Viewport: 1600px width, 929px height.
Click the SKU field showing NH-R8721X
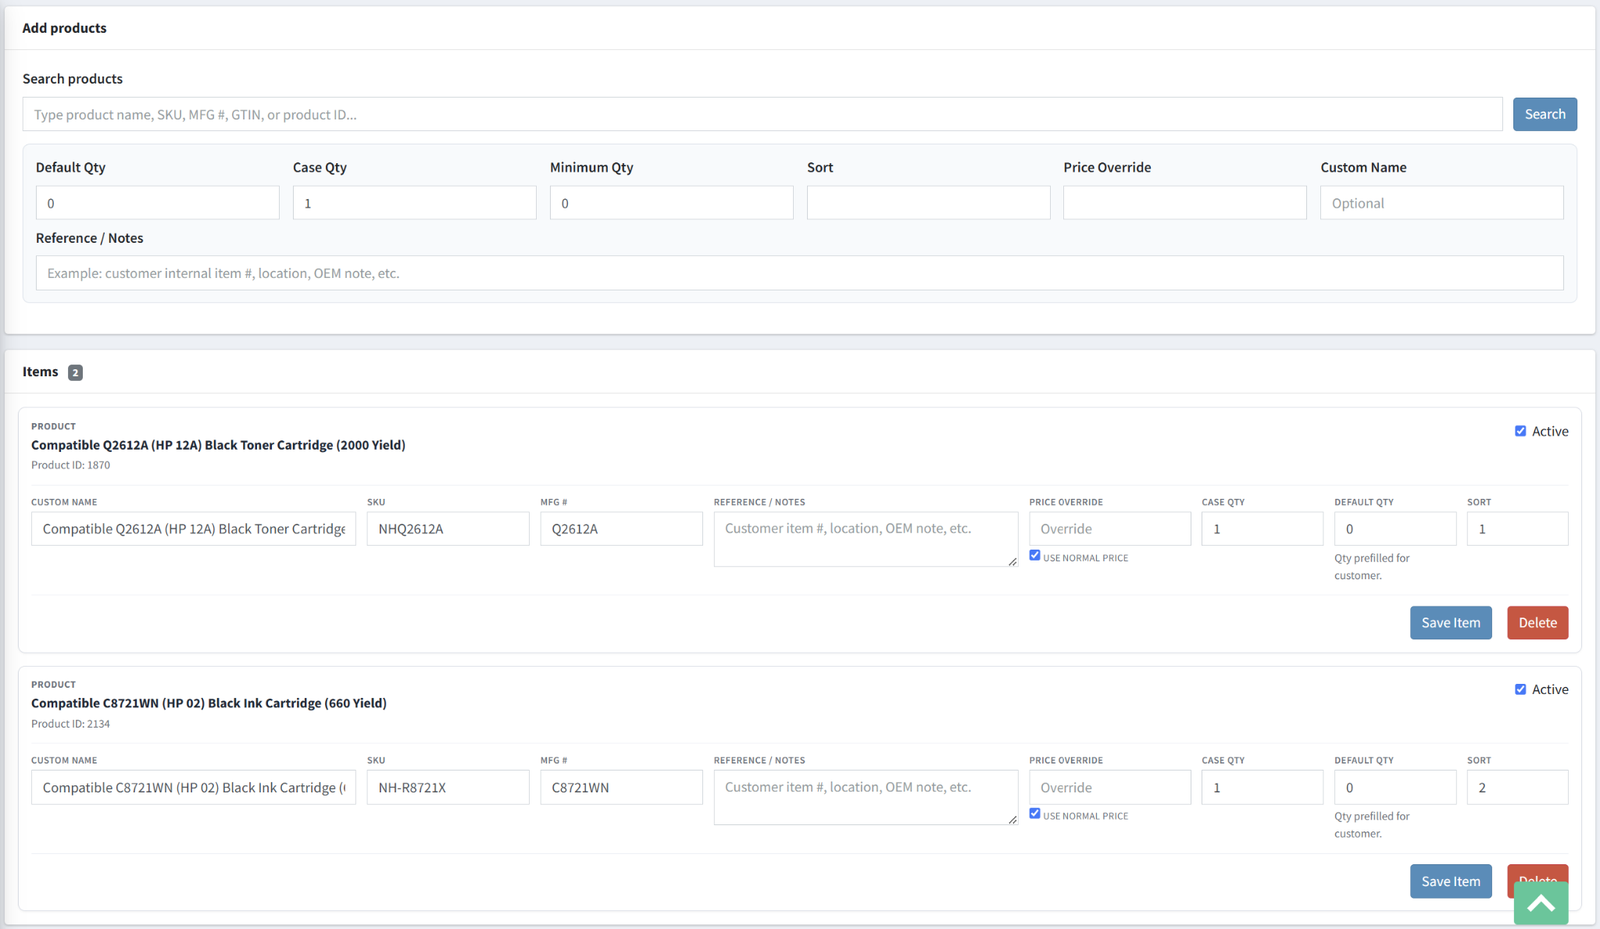448,787
